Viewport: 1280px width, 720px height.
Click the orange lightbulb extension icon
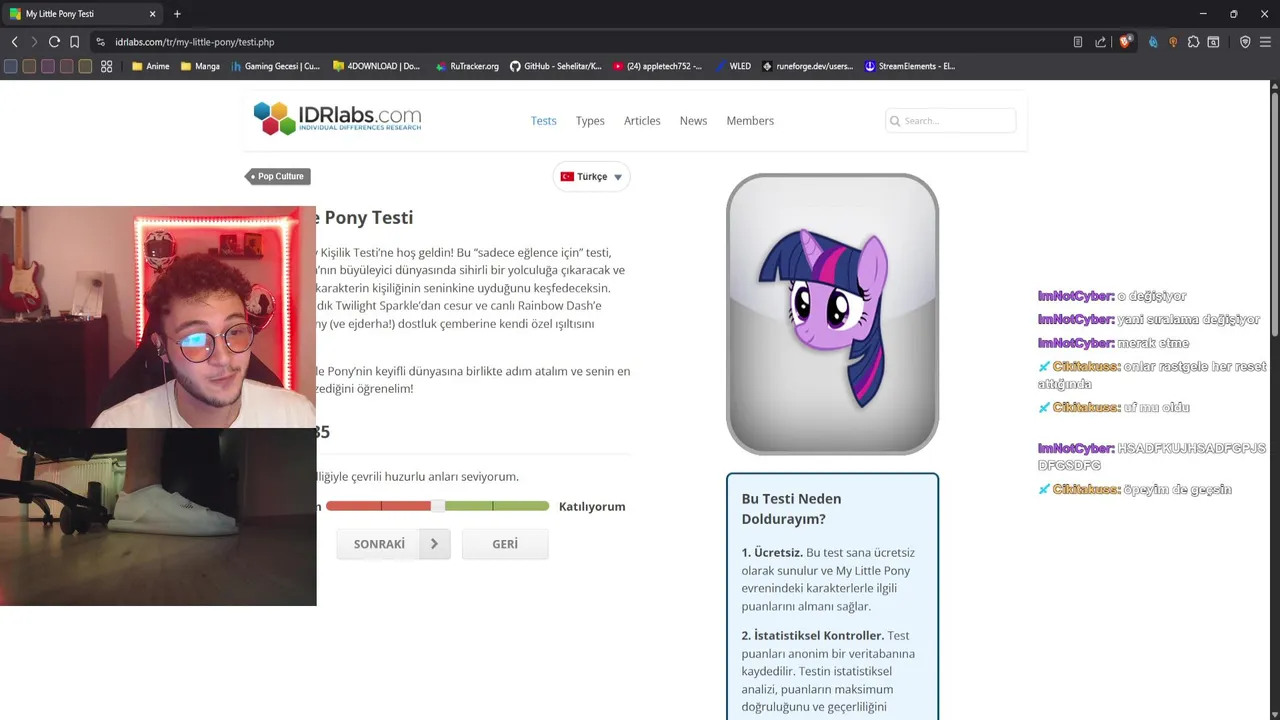pyautogui.click(x=1173, y=42)
